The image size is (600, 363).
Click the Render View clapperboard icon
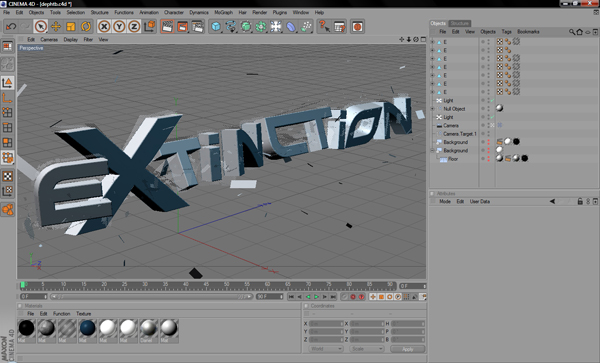(x=167, y=26)
